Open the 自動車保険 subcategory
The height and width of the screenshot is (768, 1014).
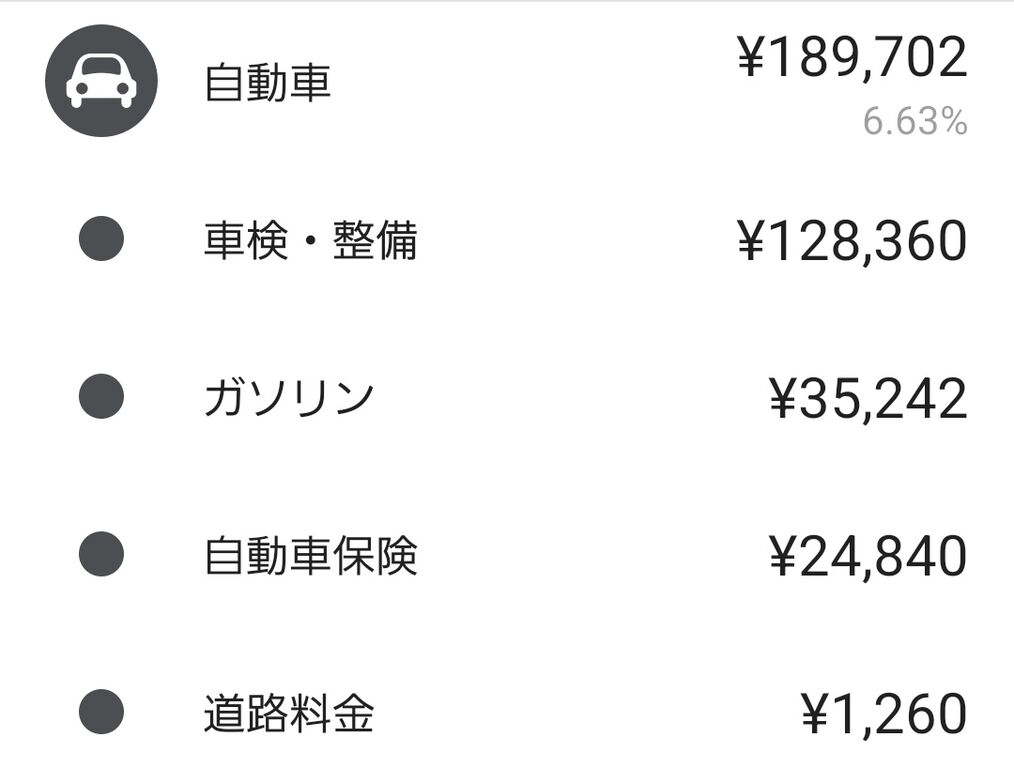coord(507,554)
